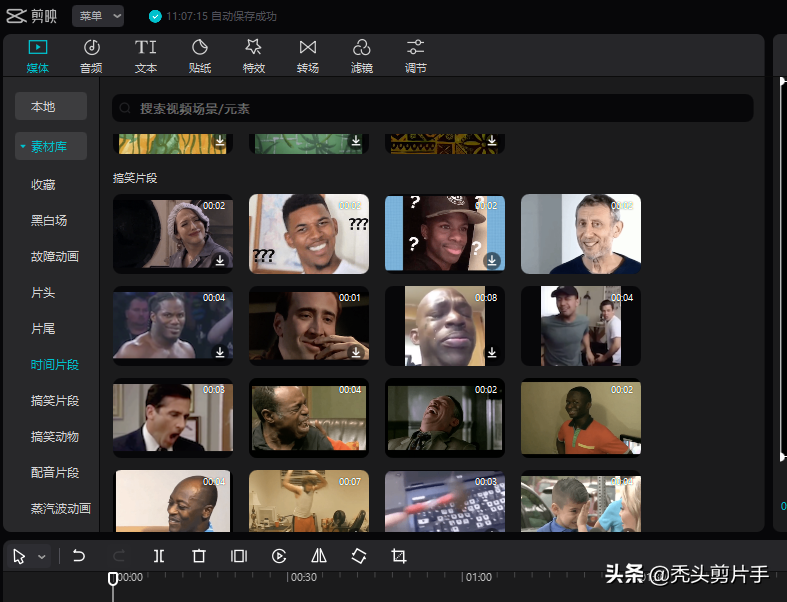This screenshot has height=602, width=787.
Task: Select the dancing person 00:07 clip
Action: pyautogui.click(x=309, y=501)
